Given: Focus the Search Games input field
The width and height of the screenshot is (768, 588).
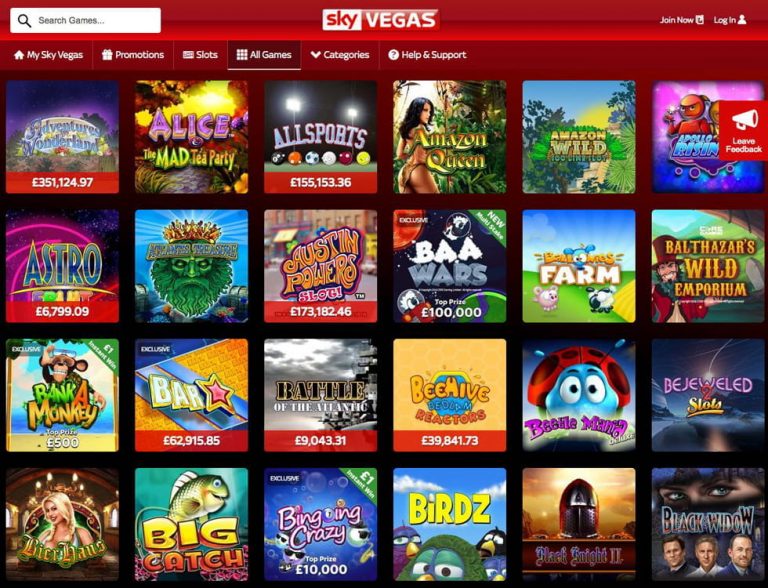Looking at the screenshot, I should (85, 21).
